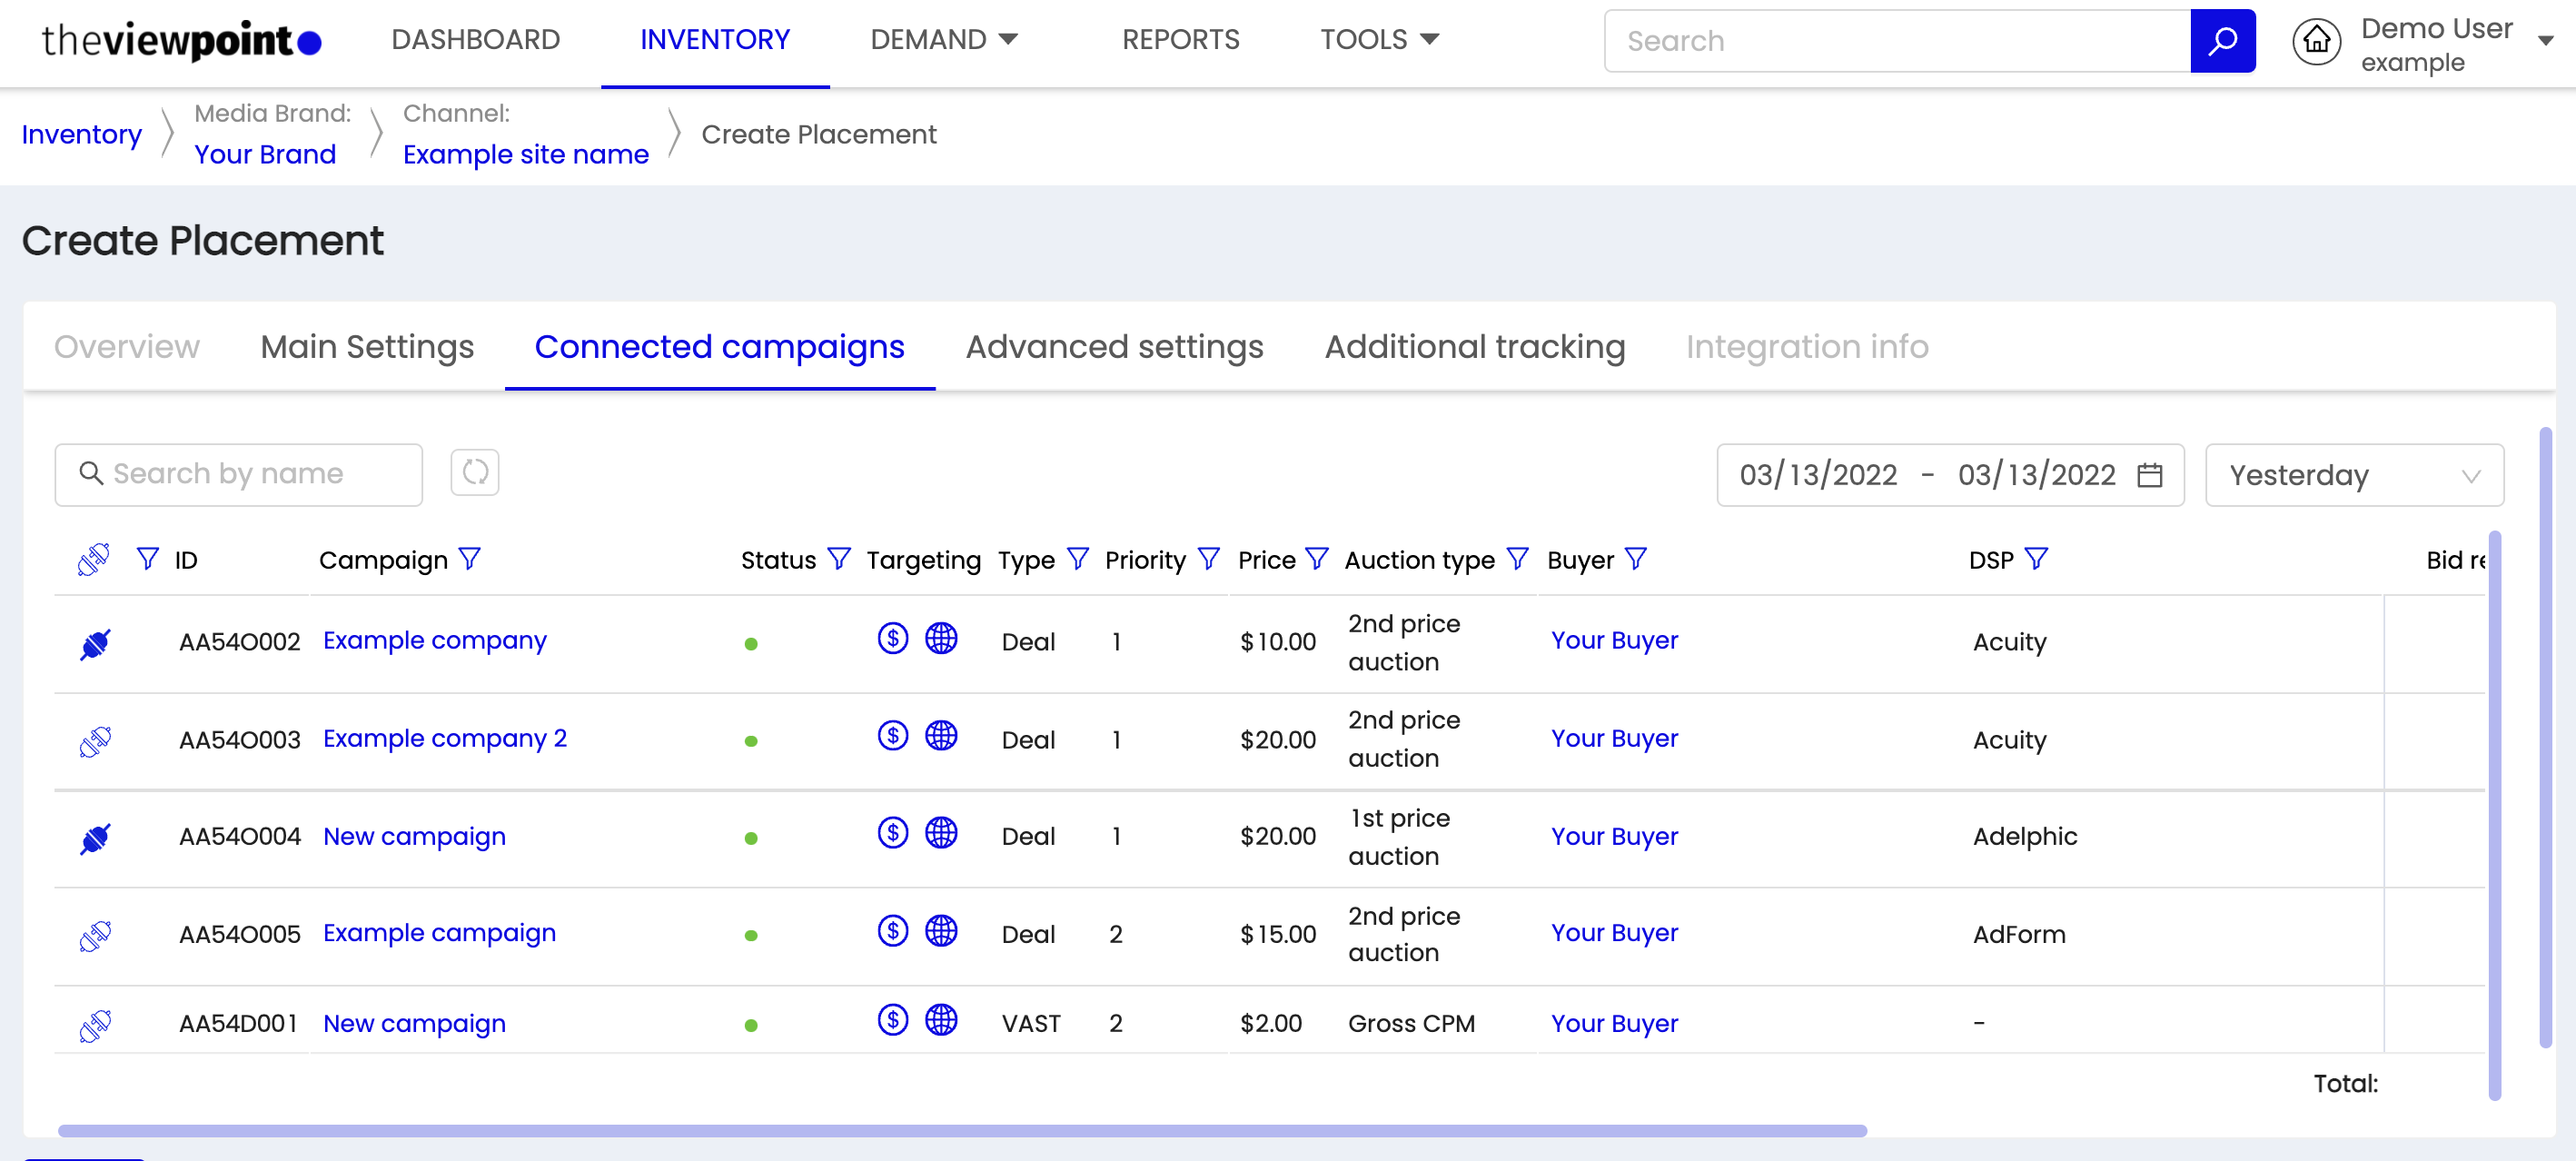Click dollar targeting icon for AA540003
The height and width of the screenshot is (1161, 2576).
pos(892,736)
